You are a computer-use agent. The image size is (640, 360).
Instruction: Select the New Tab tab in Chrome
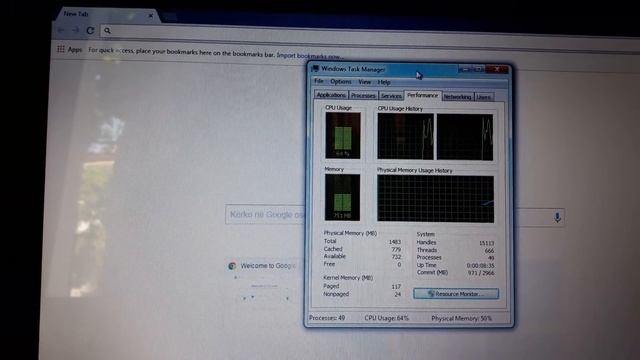pos(106,14)
